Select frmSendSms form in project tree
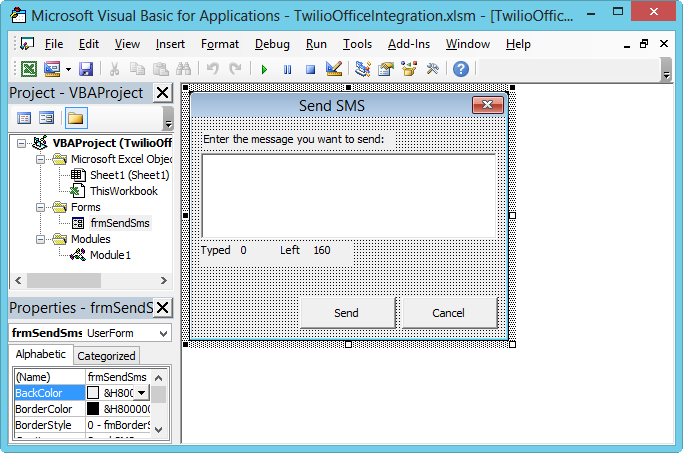The height and width of the screenshot is (453, 683). coord(120,223)
